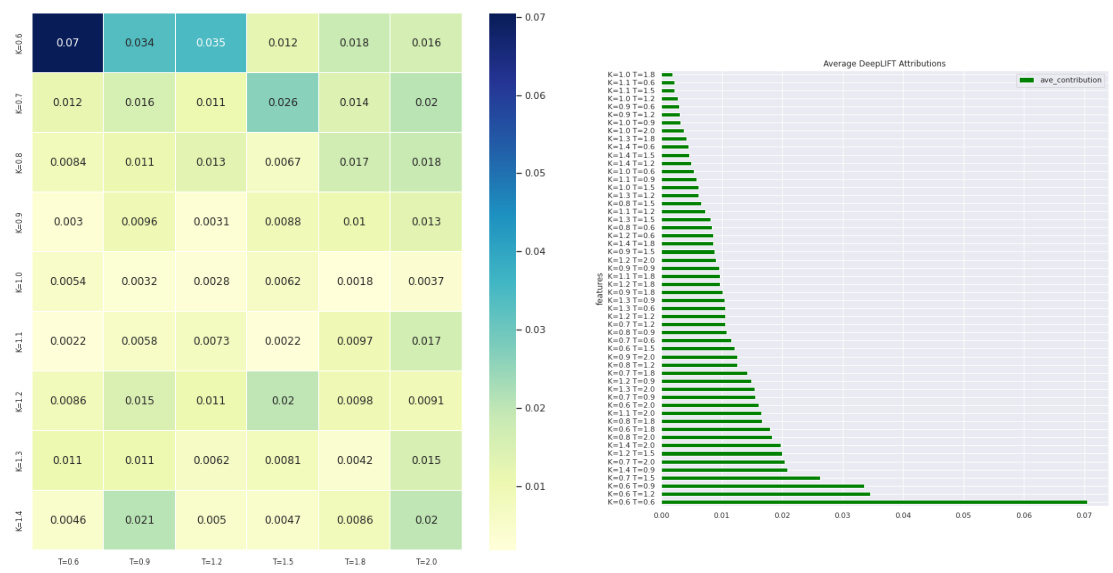This screenshot has height=573, width=1113.
Task: Click the heatmap cell showing 0.021
Action: click(139, 520)
